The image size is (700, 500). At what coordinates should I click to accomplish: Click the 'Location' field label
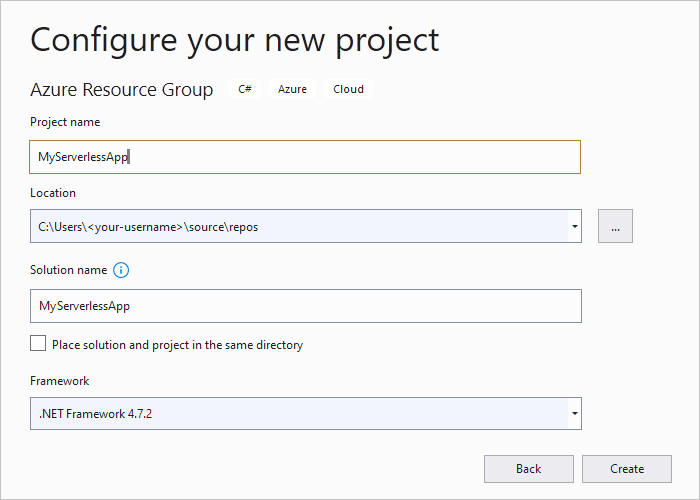pos(53,193)
